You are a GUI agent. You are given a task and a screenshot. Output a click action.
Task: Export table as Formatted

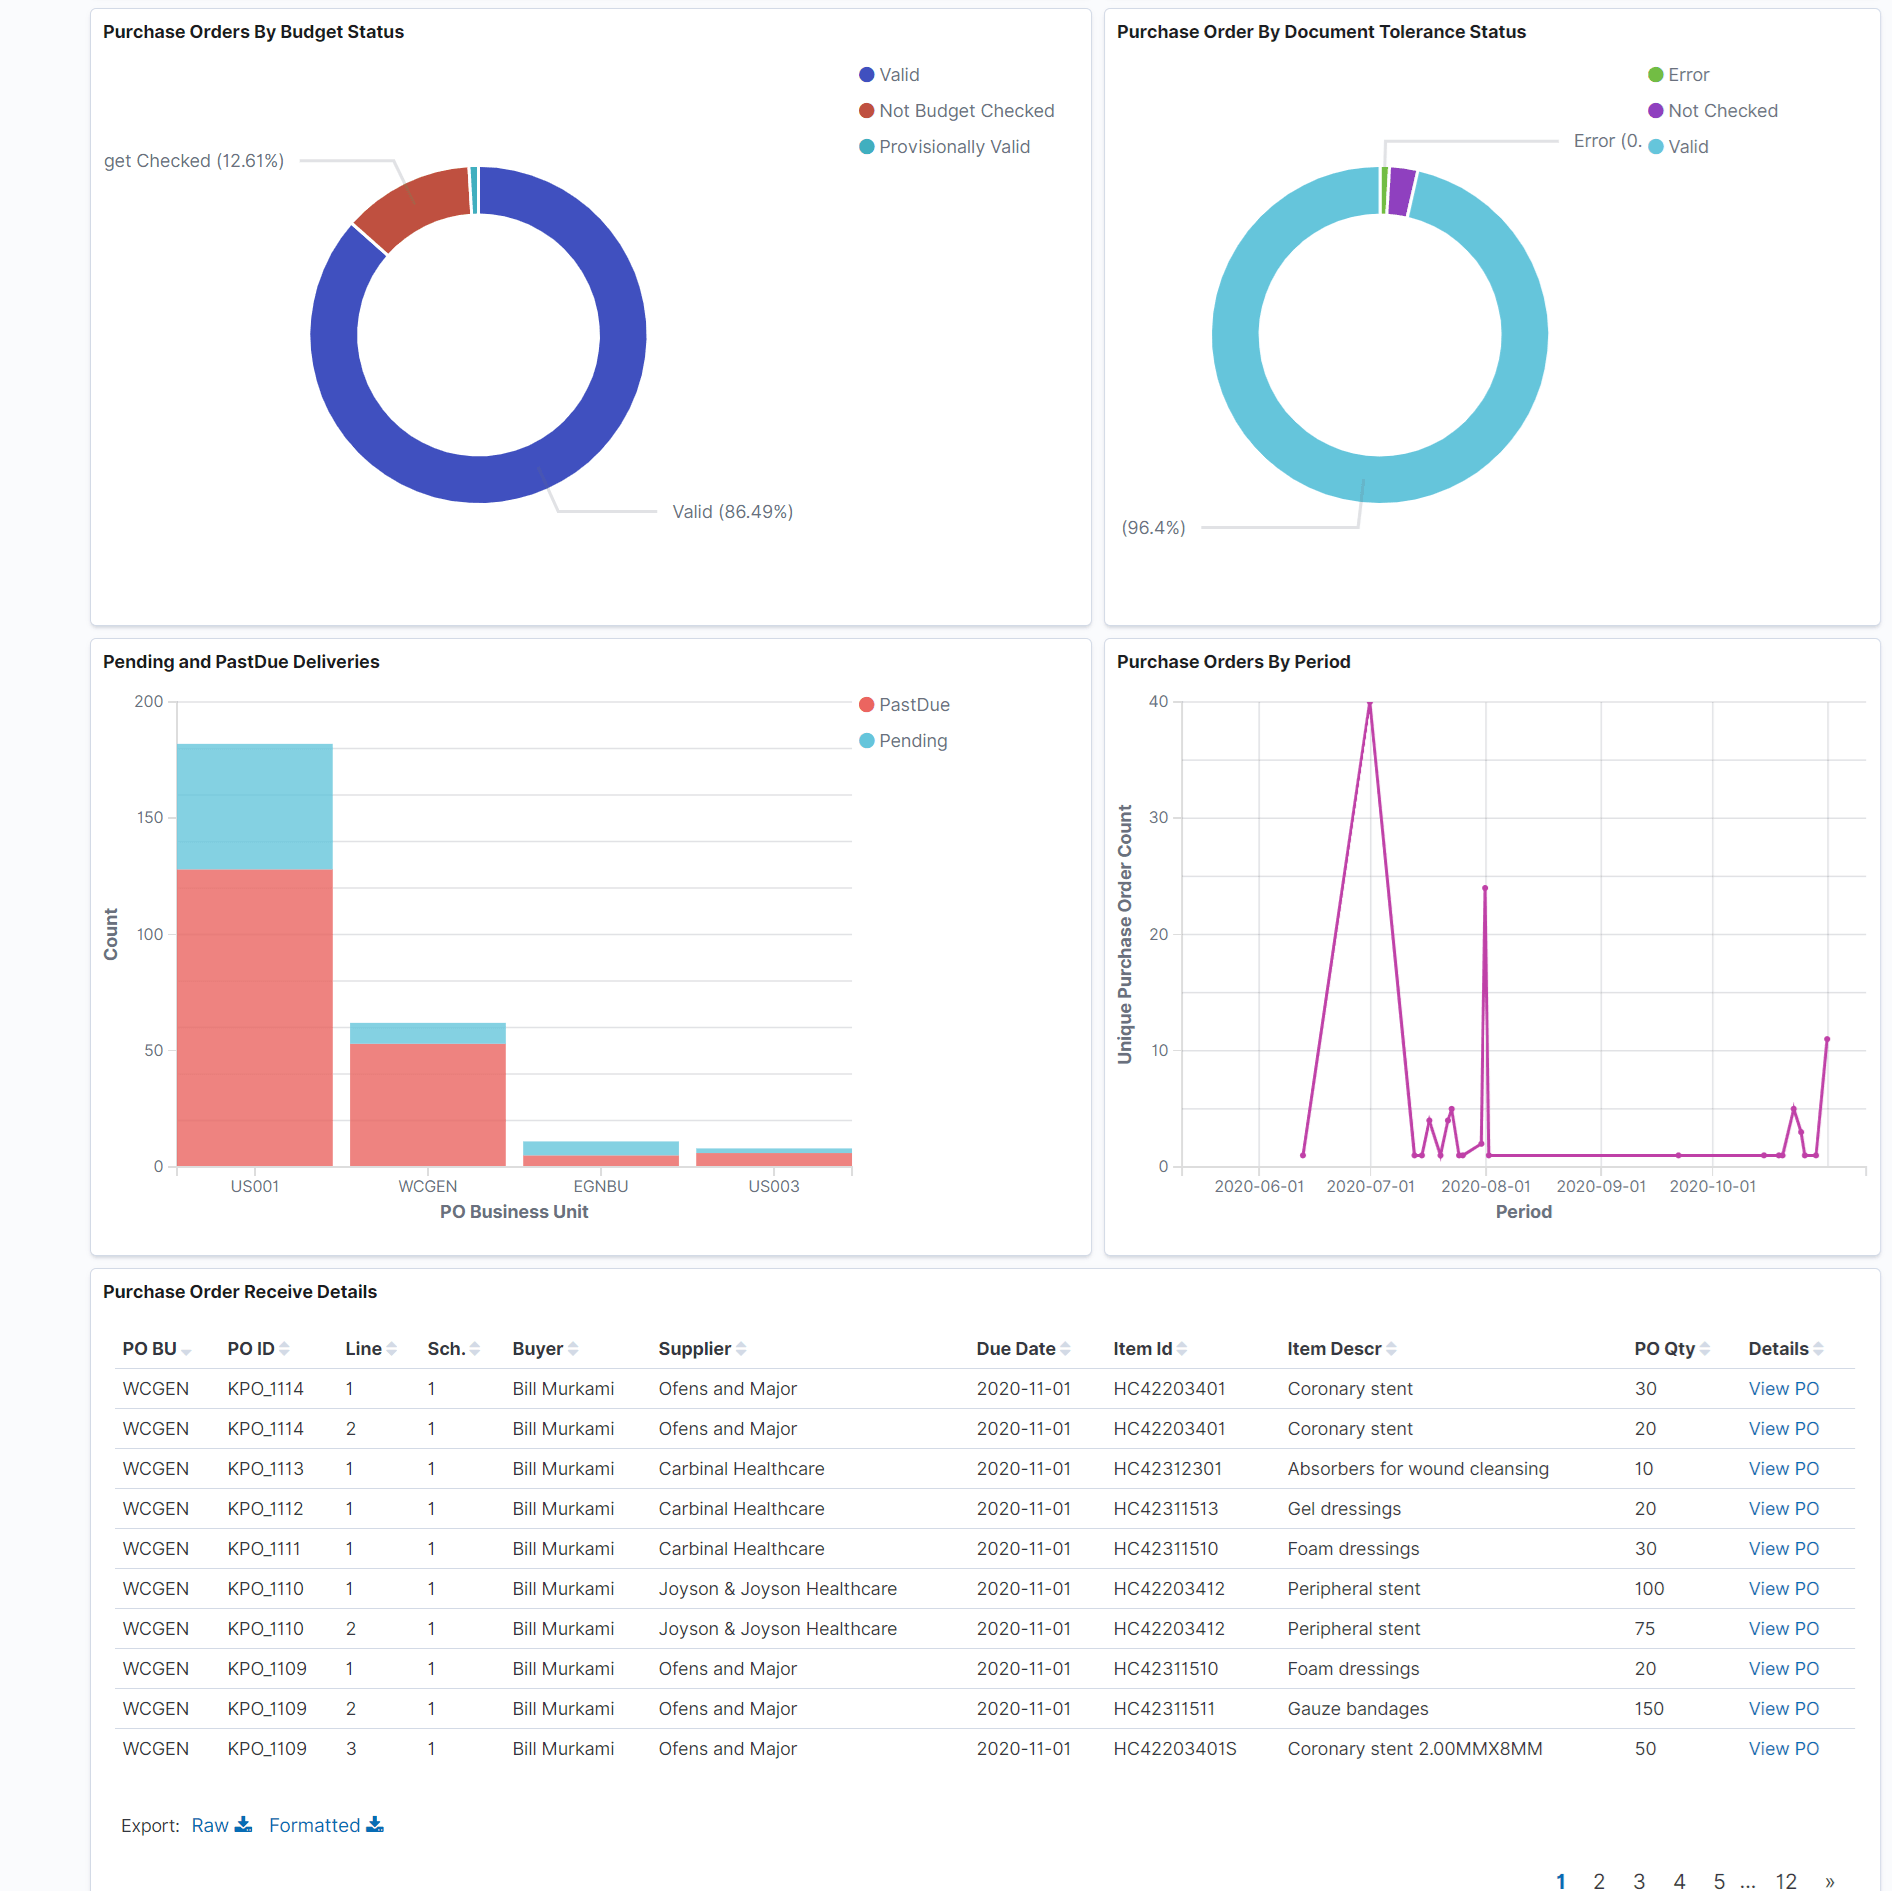coord(326,1825)
